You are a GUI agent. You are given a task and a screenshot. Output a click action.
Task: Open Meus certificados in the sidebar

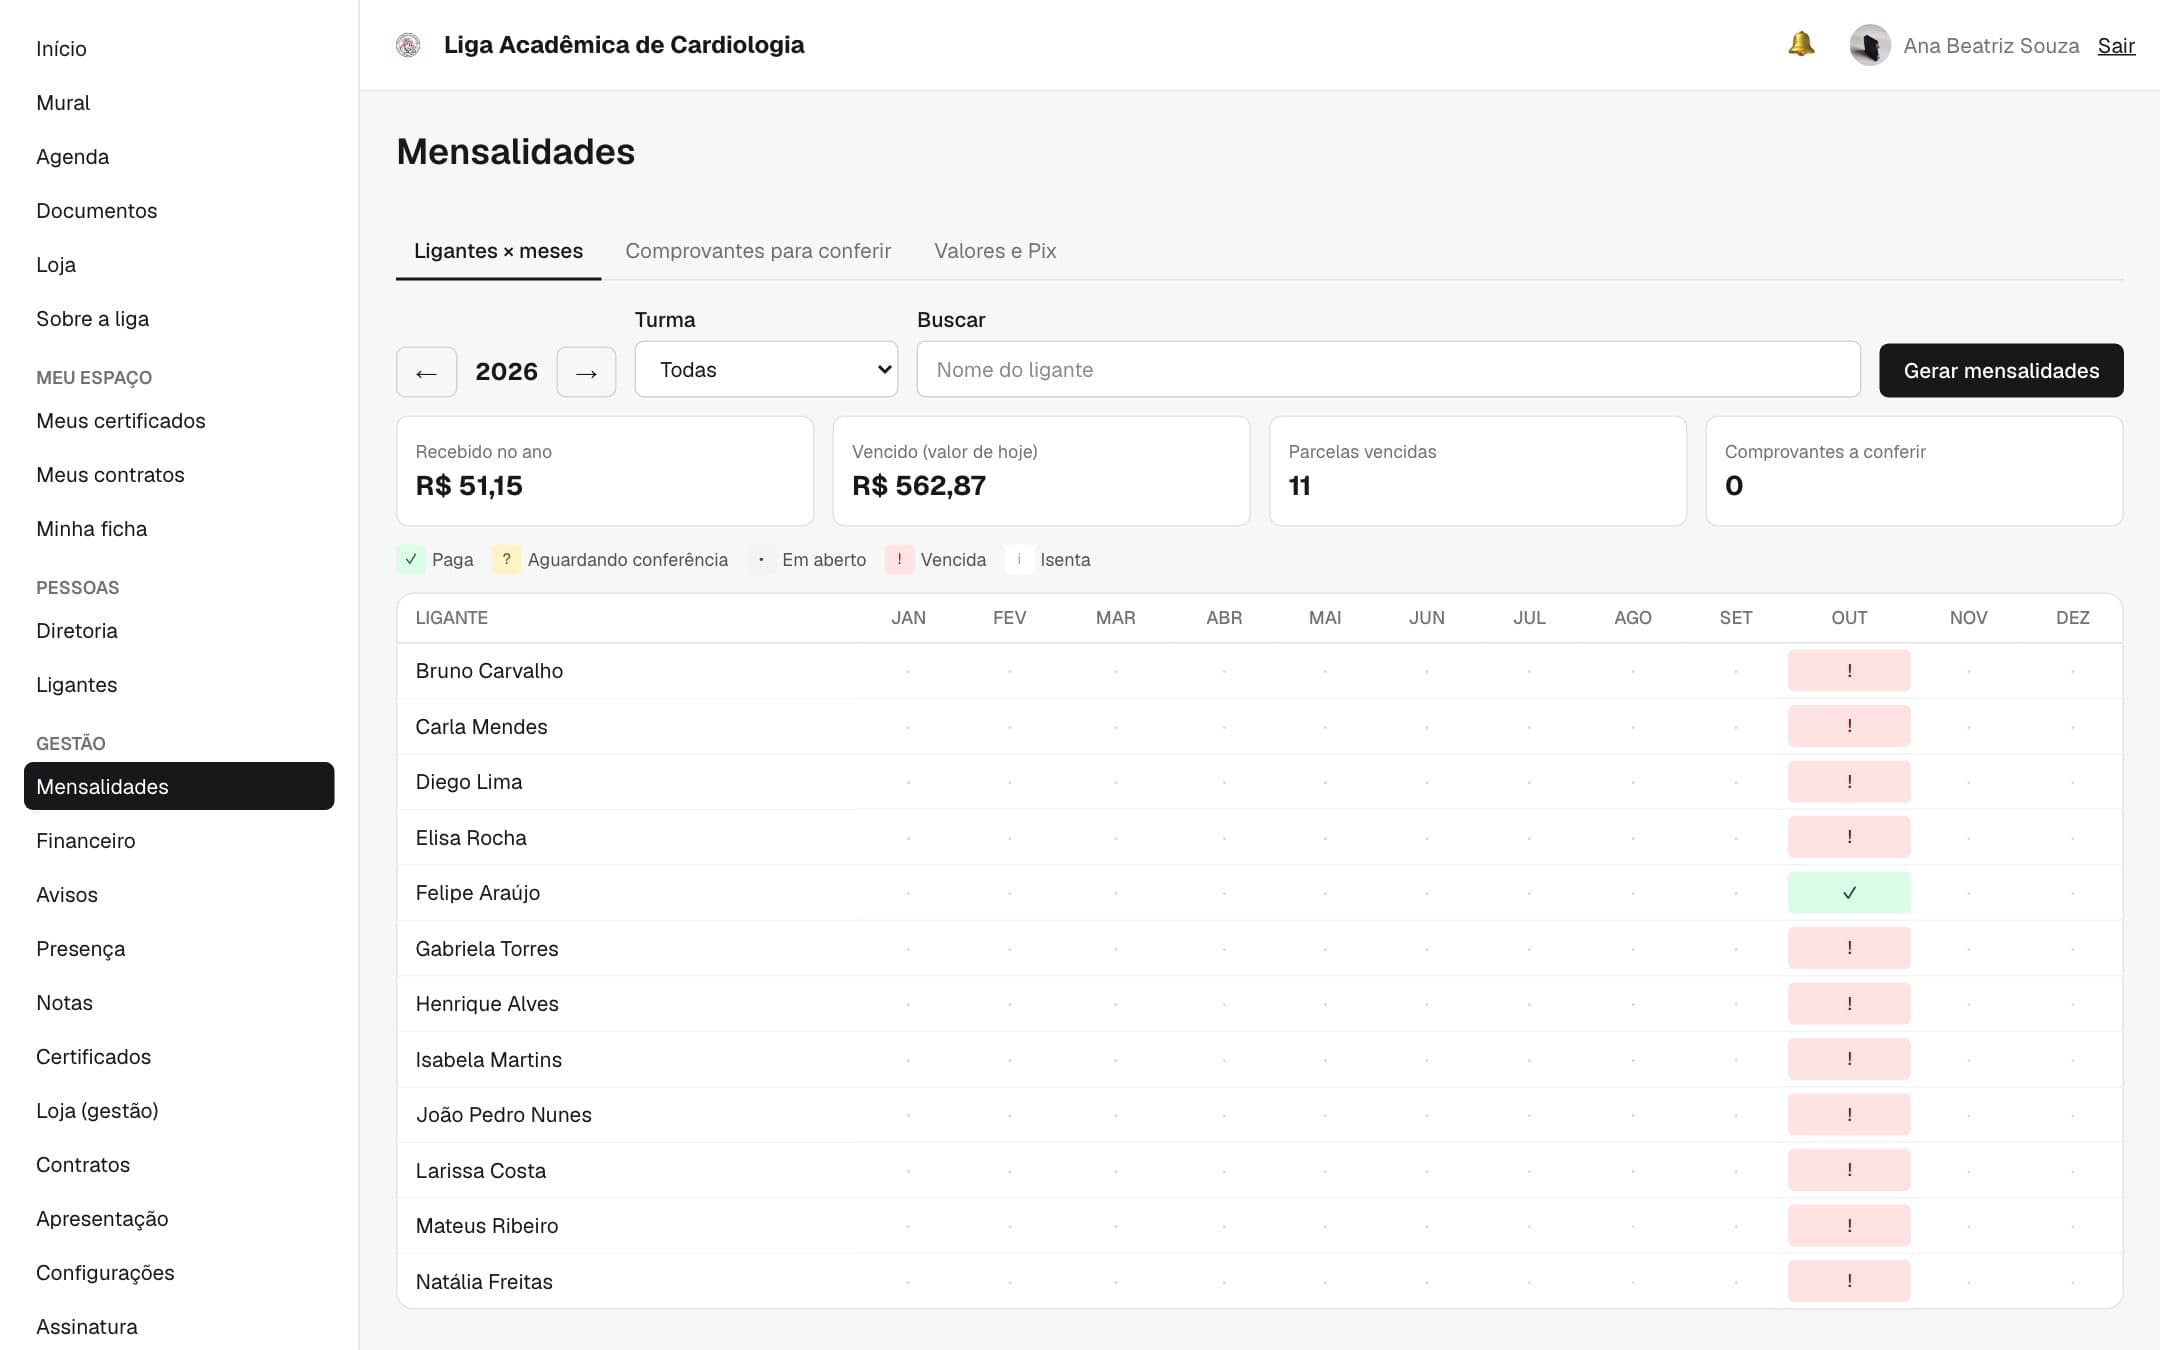[179, 421]
